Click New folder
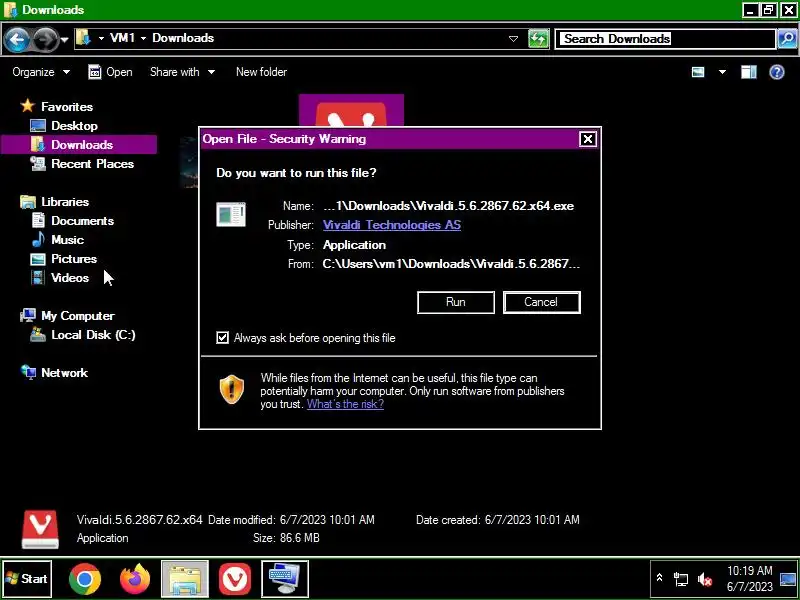The width and height of the screenshot is (800, 600). pyautogui.click(x=261, y=72)
